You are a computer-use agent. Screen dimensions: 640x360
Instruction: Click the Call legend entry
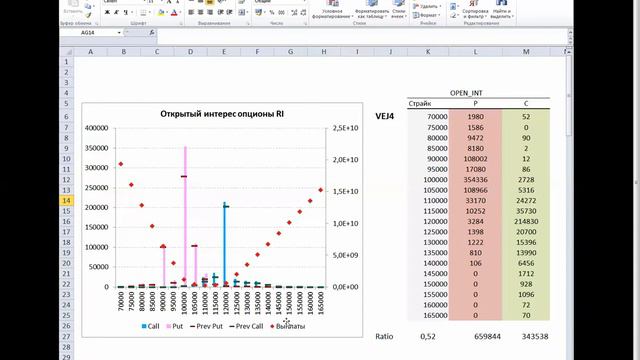[150, 326]
